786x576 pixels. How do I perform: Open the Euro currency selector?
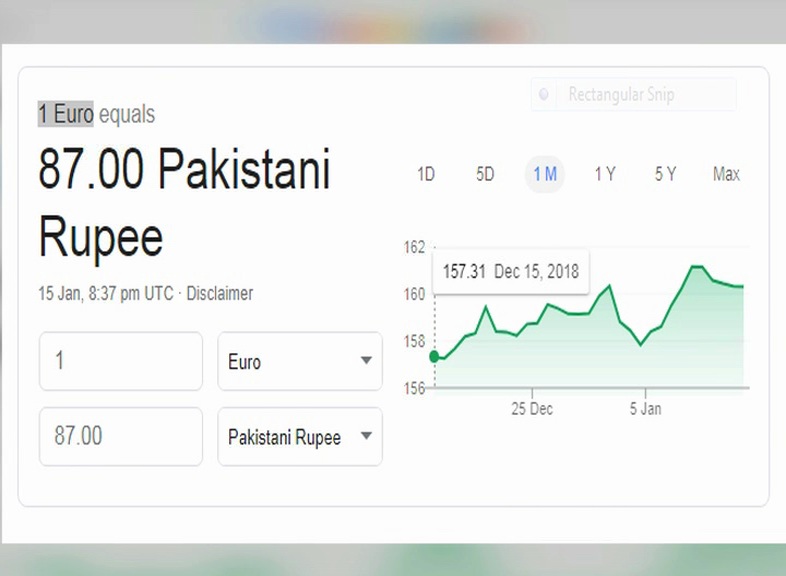pyautogui.click(x=300, y=361)
